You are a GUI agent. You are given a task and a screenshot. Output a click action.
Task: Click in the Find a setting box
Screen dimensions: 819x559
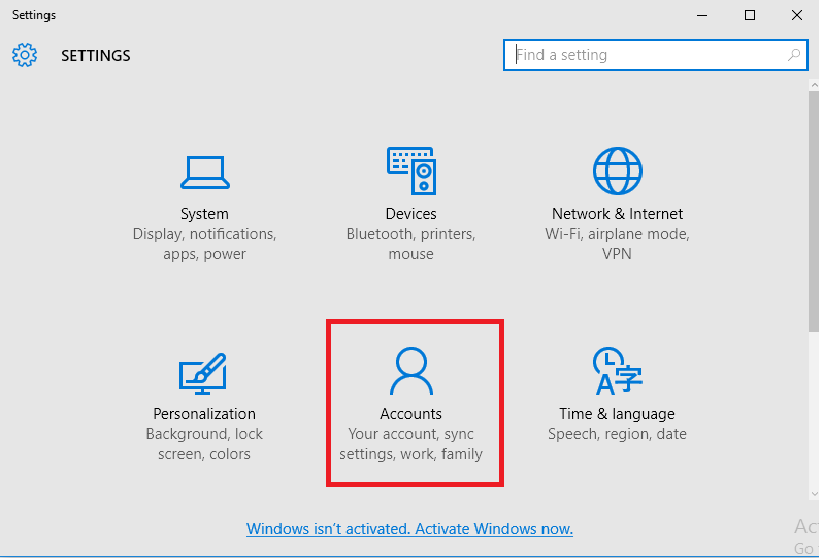[x=656, y=55]
